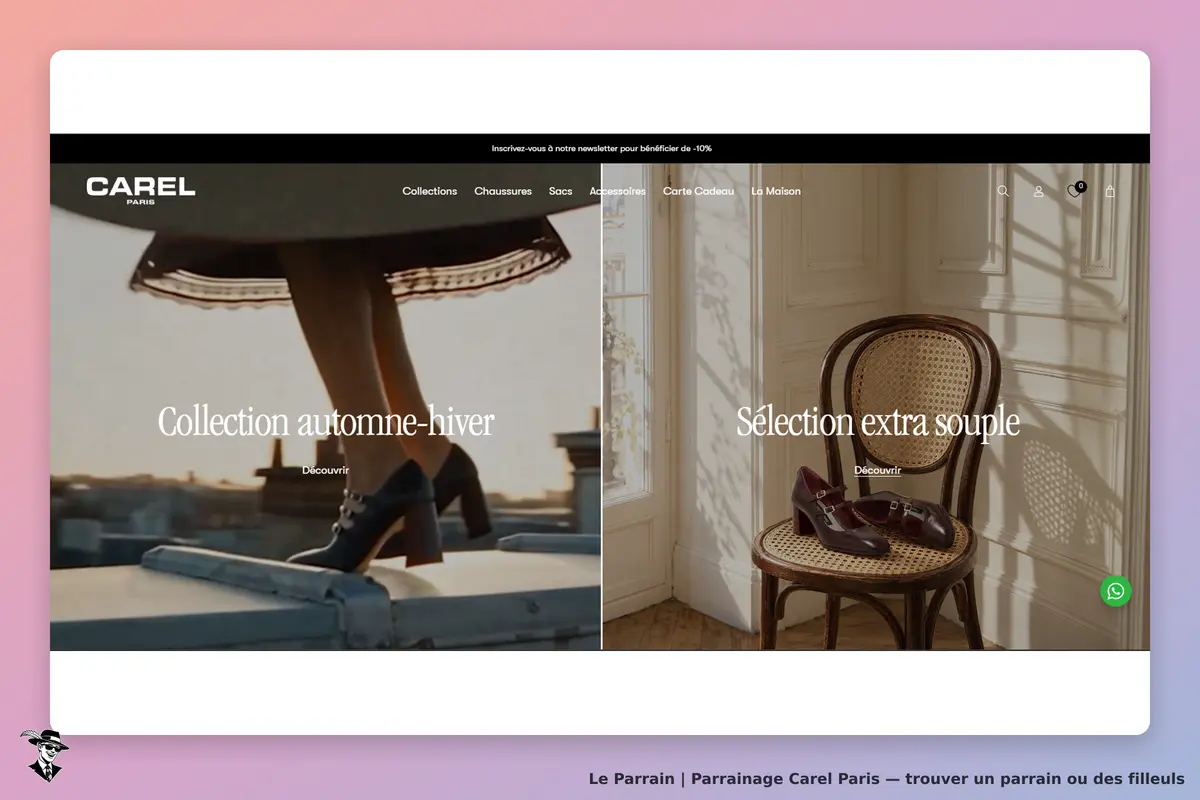Open the shopping bag cart icon
Viewport: 1200px width, 800px height.
[x=1110, y=191]
